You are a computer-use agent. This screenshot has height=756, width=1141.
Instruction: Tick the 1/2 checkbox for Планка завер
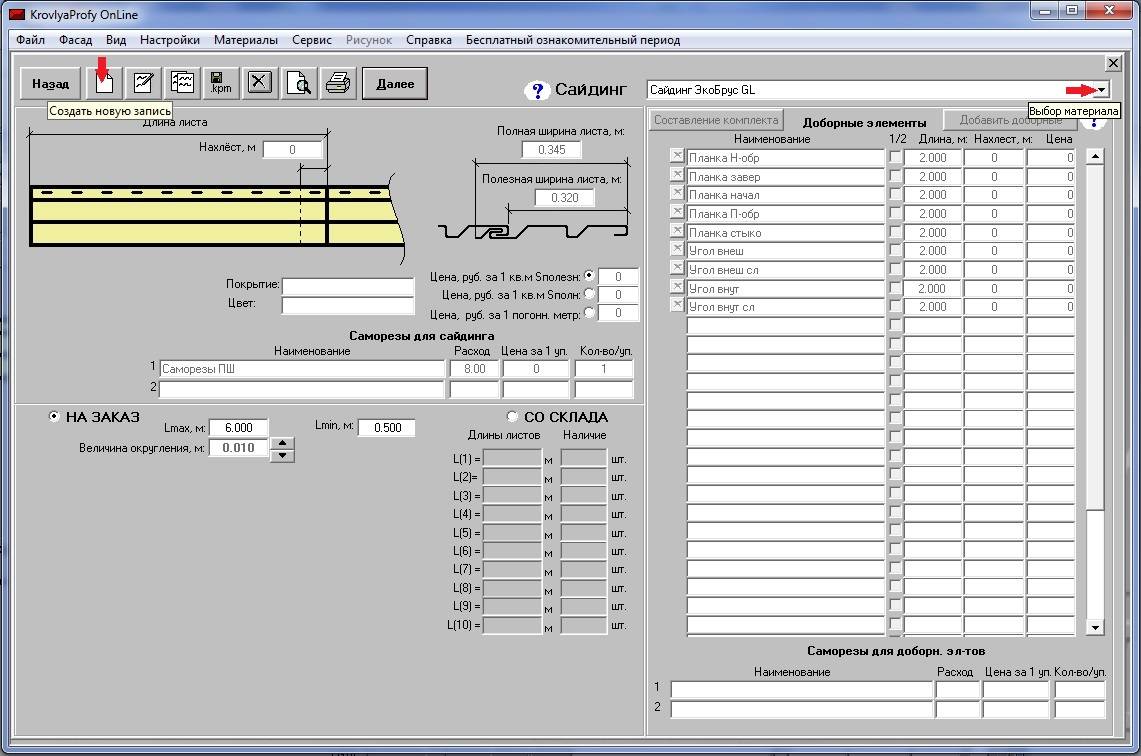coord(895,176)
